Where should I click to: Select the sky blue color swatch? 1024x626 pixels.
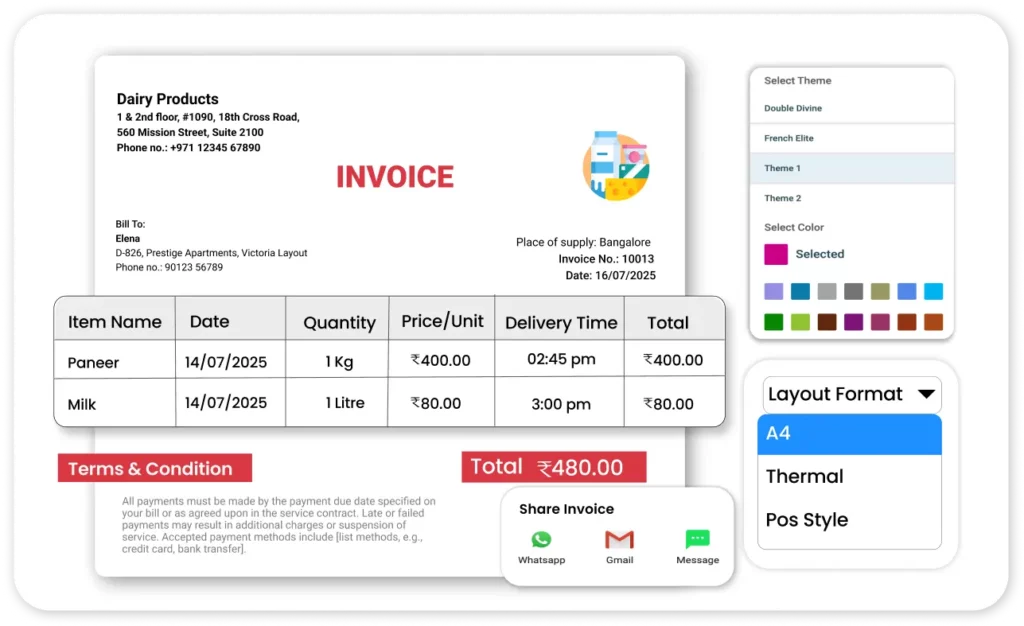point(933,292)
